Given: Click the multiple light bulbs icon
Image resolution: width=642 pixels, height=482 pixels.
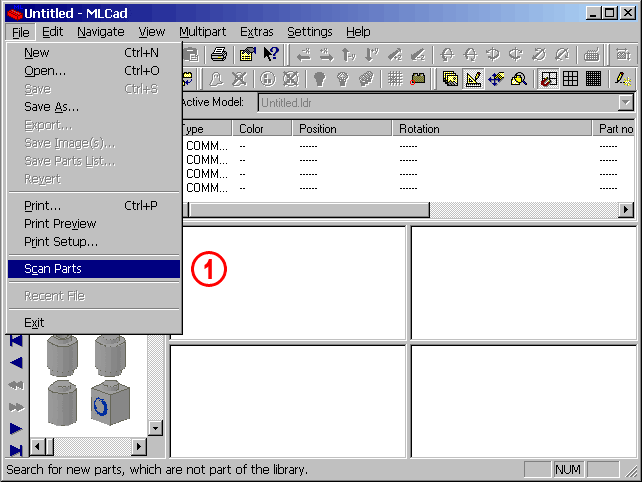Looking at the screenshot, I should tap(366, 79).
